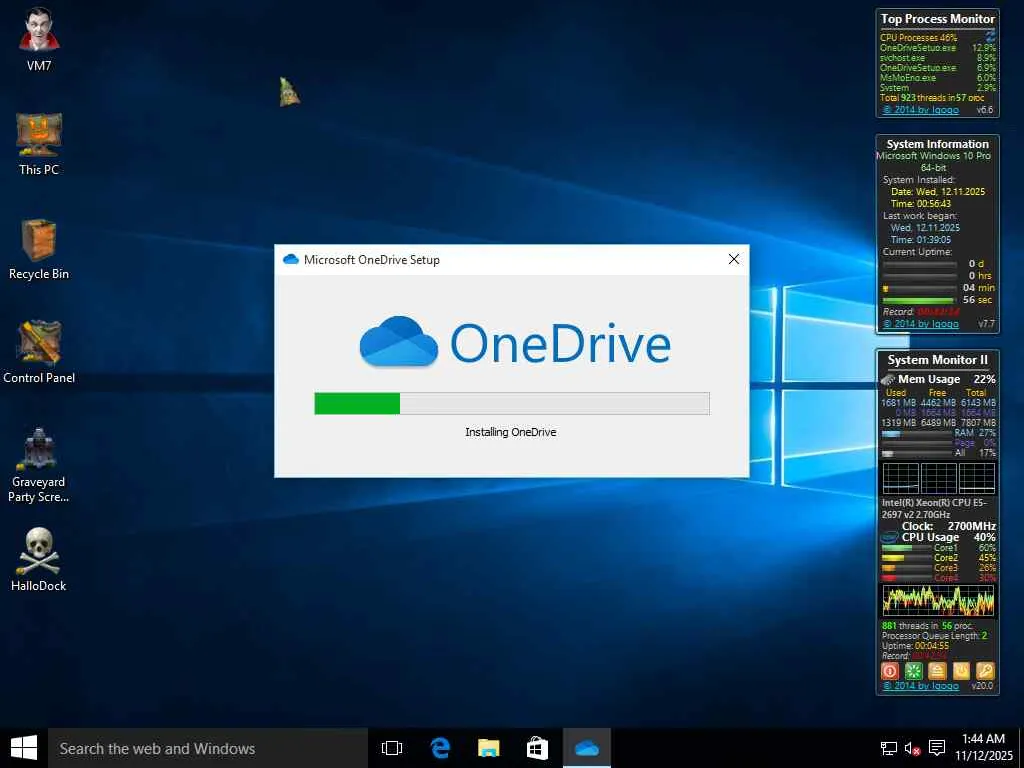The width and height of the screenshot is (1024, 768).
Task: Launch Microsoft Edge from the taskbar
Action: [x=440, y=748]
